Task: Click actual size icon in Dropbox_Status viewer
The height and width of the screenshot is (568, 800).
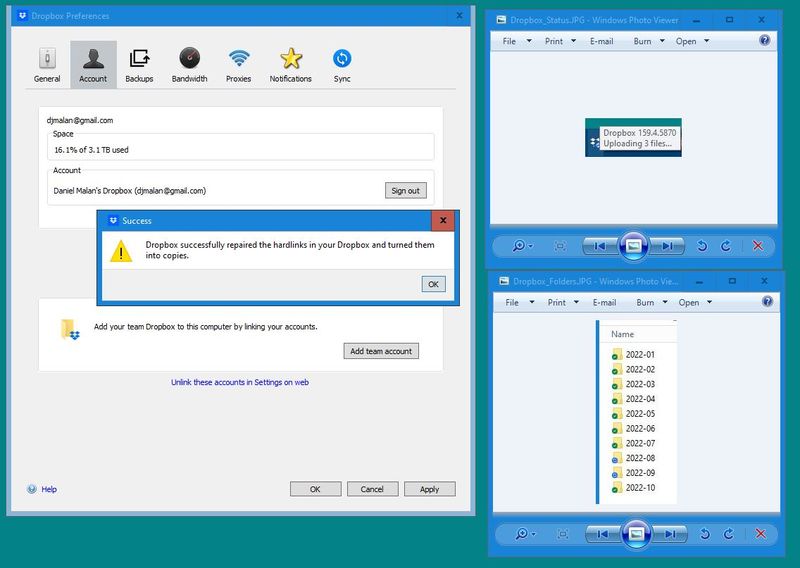Action: click(560, 246)
